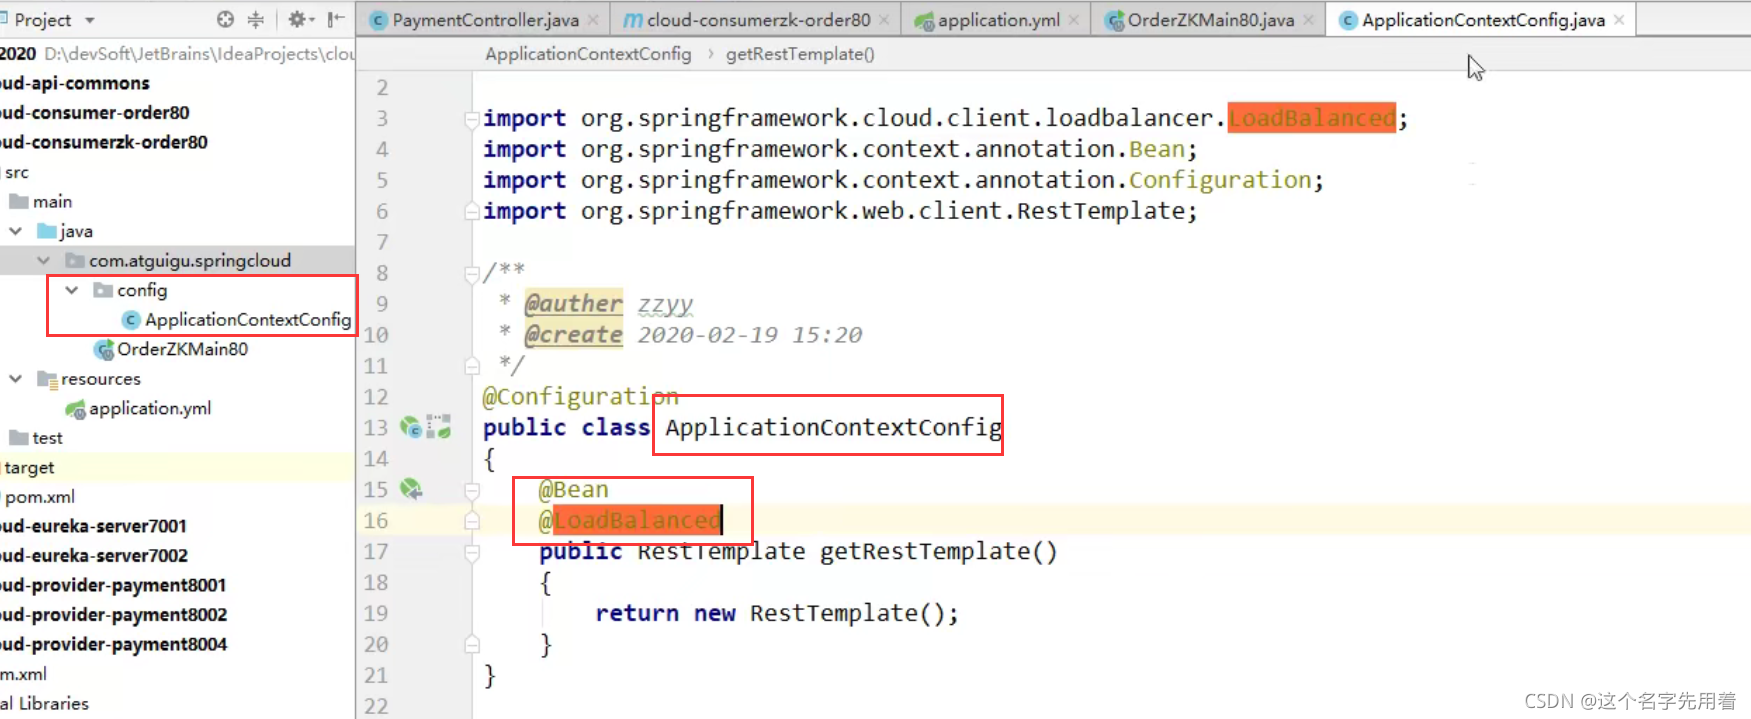This screenshot has height=719, width=1751.
Task: Click the resources folder icon
Action: 47,379
